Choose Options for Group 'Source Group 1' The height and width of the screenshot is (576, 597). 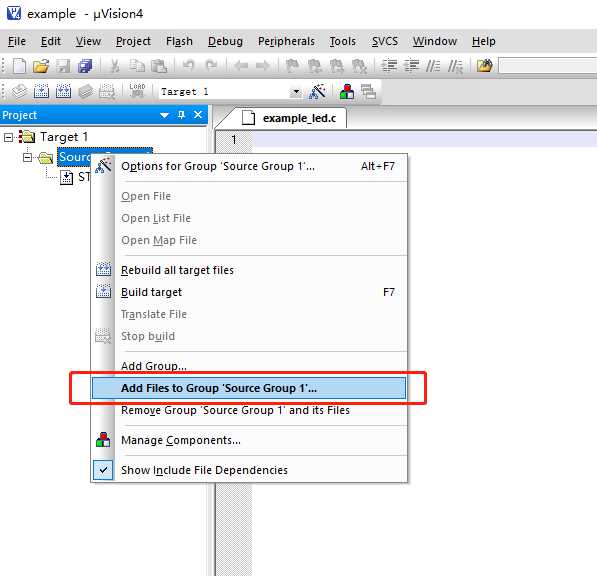[249, 166]
